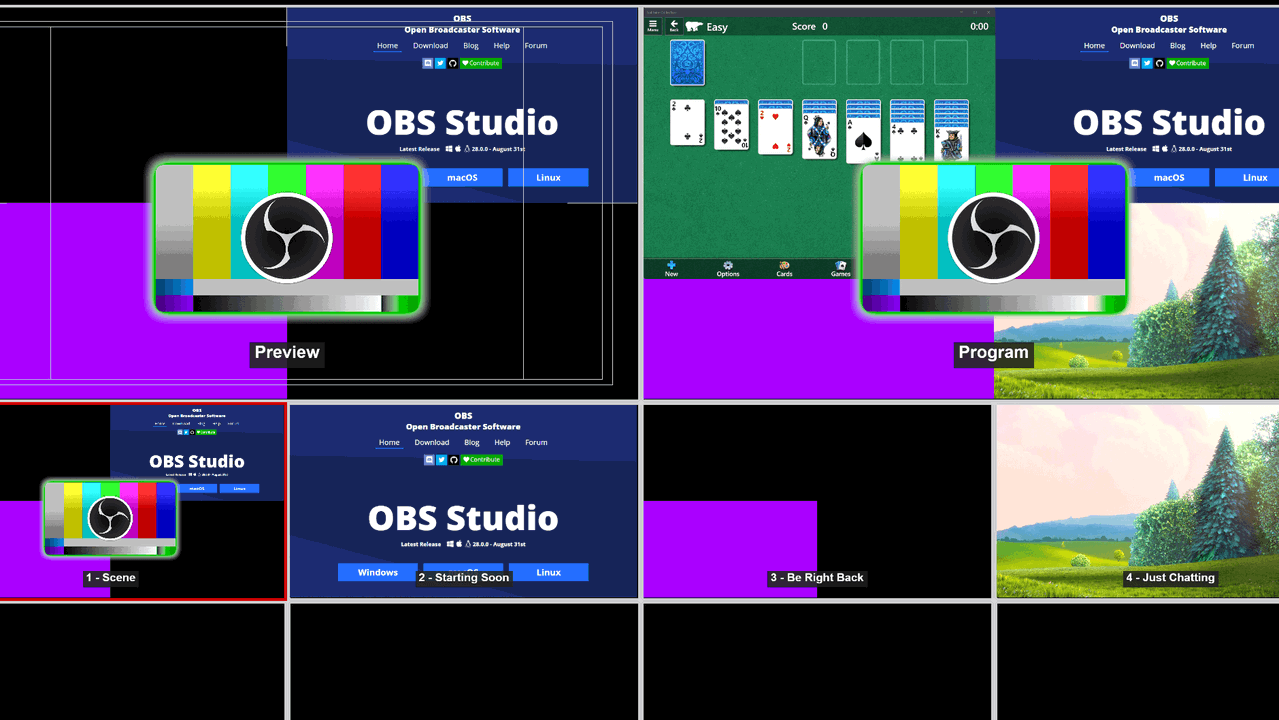The height and width of the screenshot is (720, 1279).
Task: Start a New solitaire game
Action: [671, 268]
